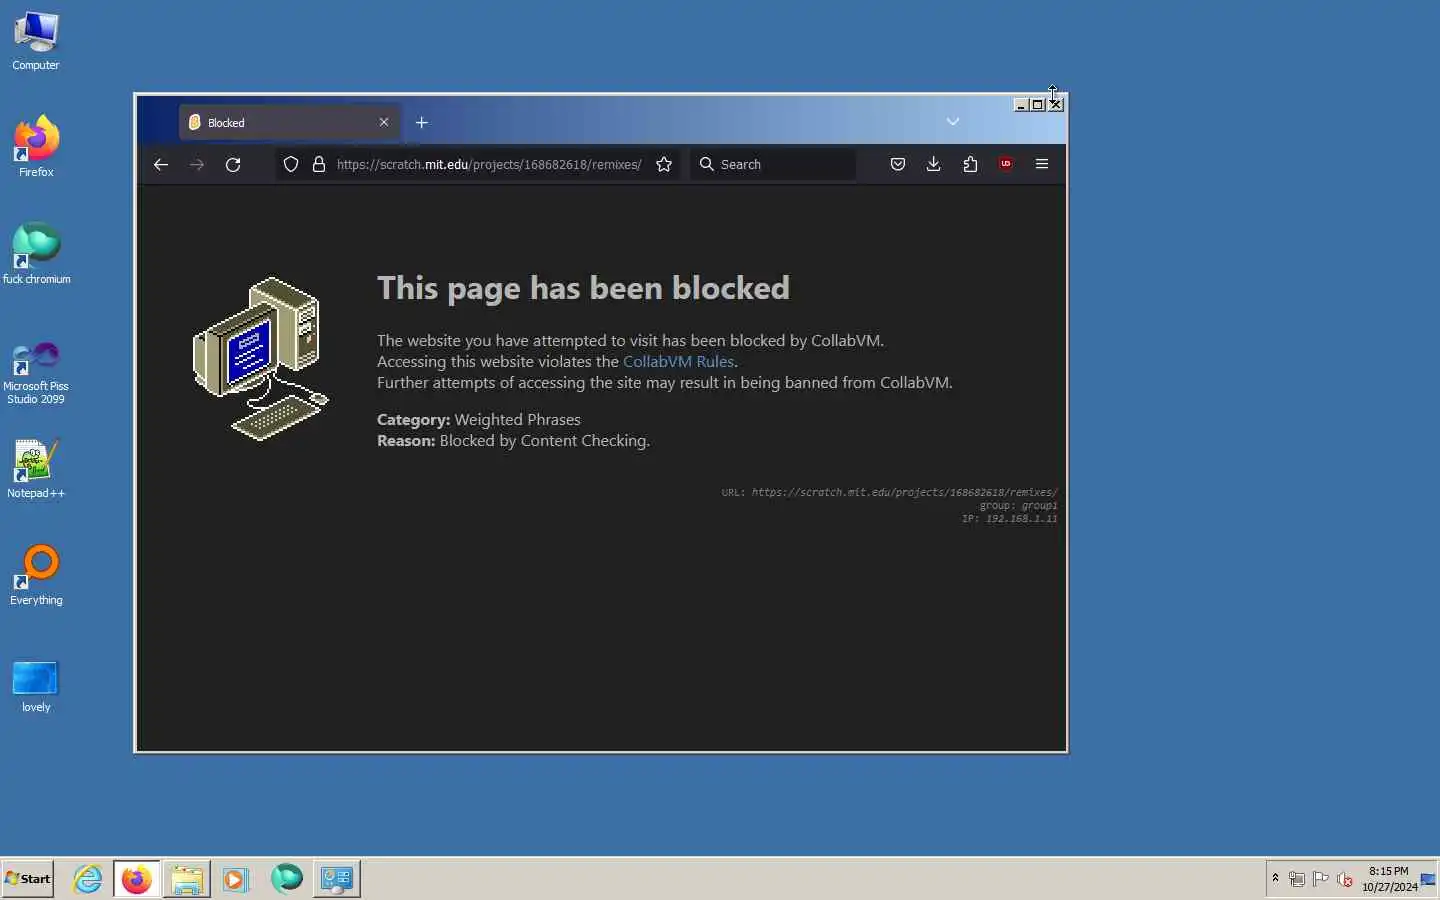Select the Computer desktop icon

tap(36, 41)
